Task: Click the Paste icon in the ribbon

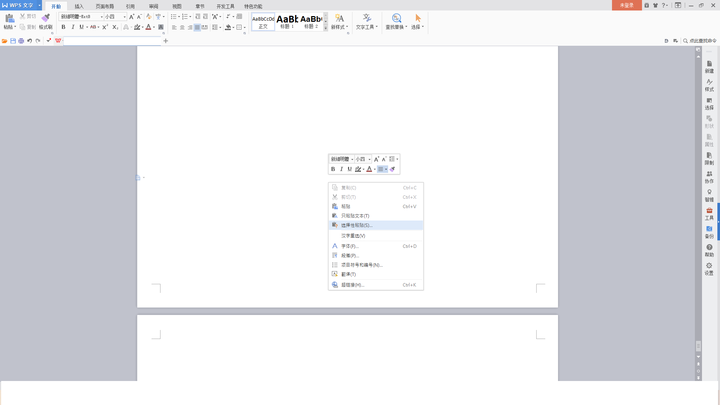Action: pyautogui.click(x=9, y=18)
